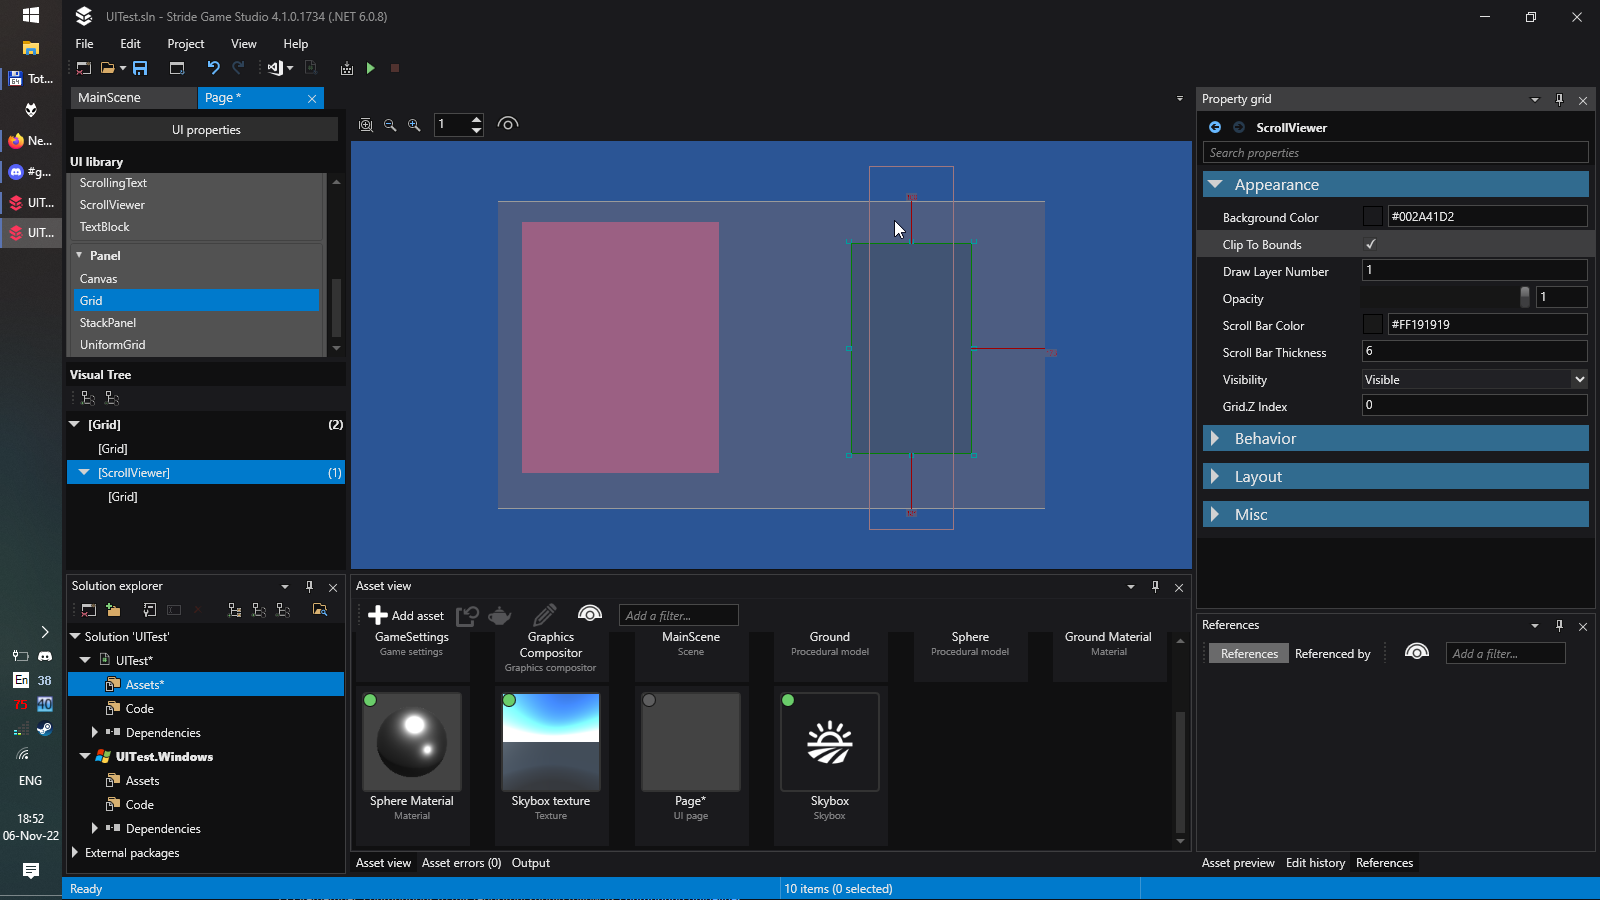This screenshot has height=900, width=1600.
Task: Click the back arrow in Property grid
Action: pyautogui.click(x=1215, y=127)
